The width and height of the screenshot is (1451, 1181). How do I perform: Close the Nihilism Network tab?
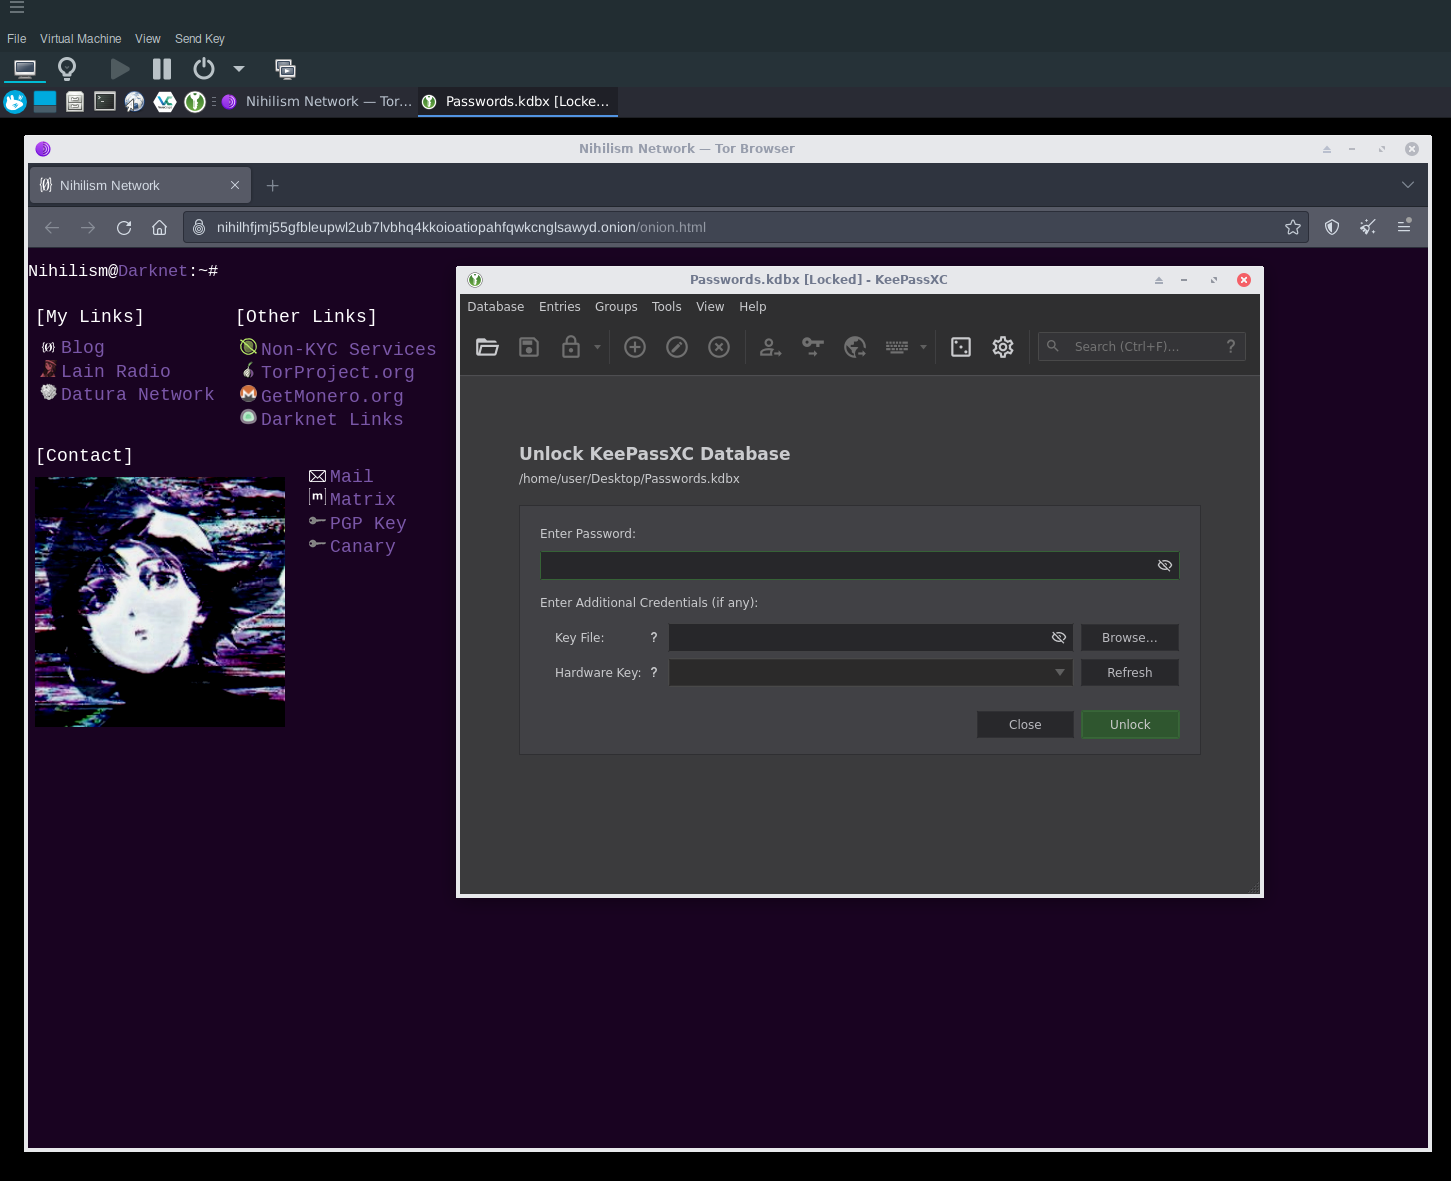[235, 185]
